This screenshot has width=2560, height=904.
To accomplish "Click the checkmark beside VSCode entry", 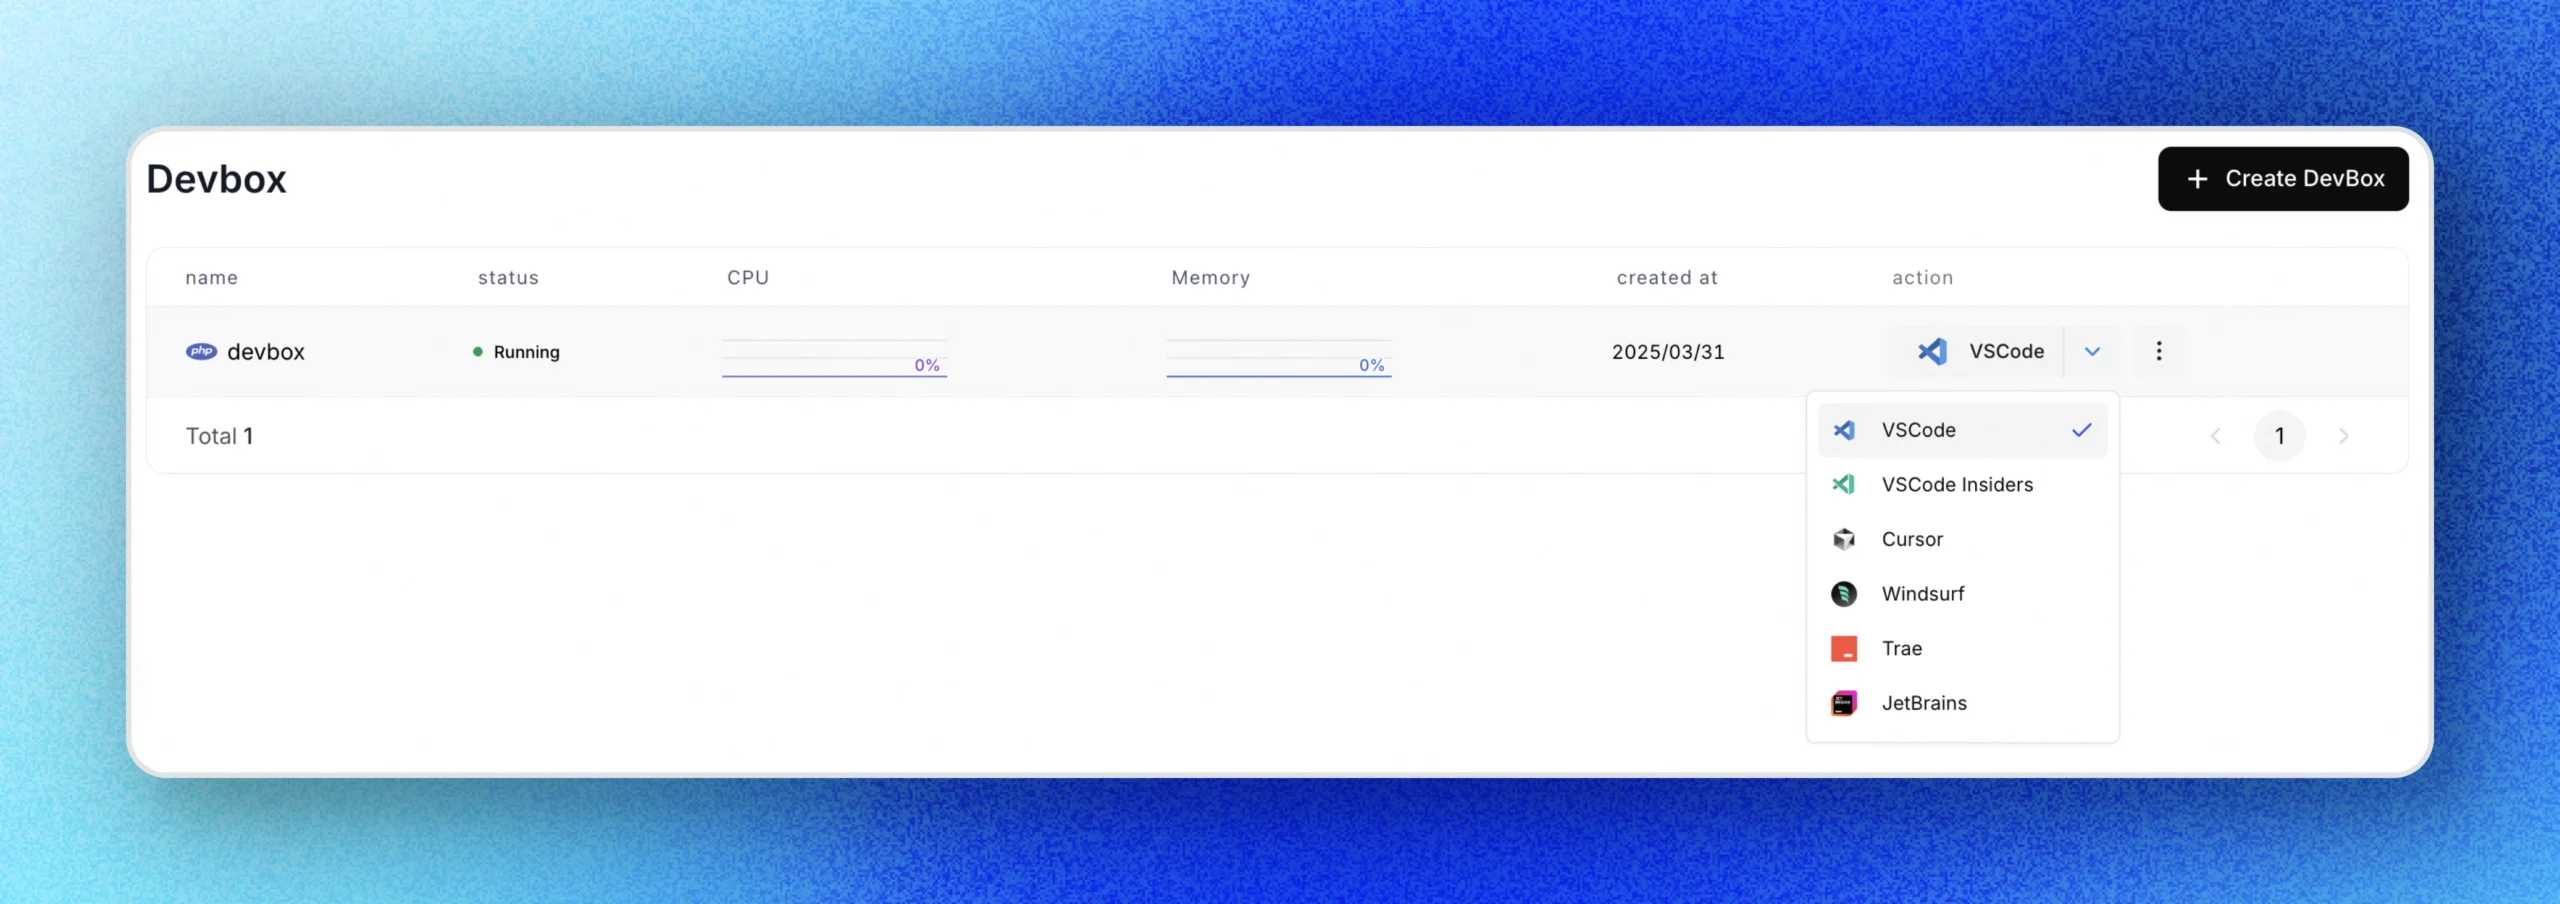I will coord(2082,430).
